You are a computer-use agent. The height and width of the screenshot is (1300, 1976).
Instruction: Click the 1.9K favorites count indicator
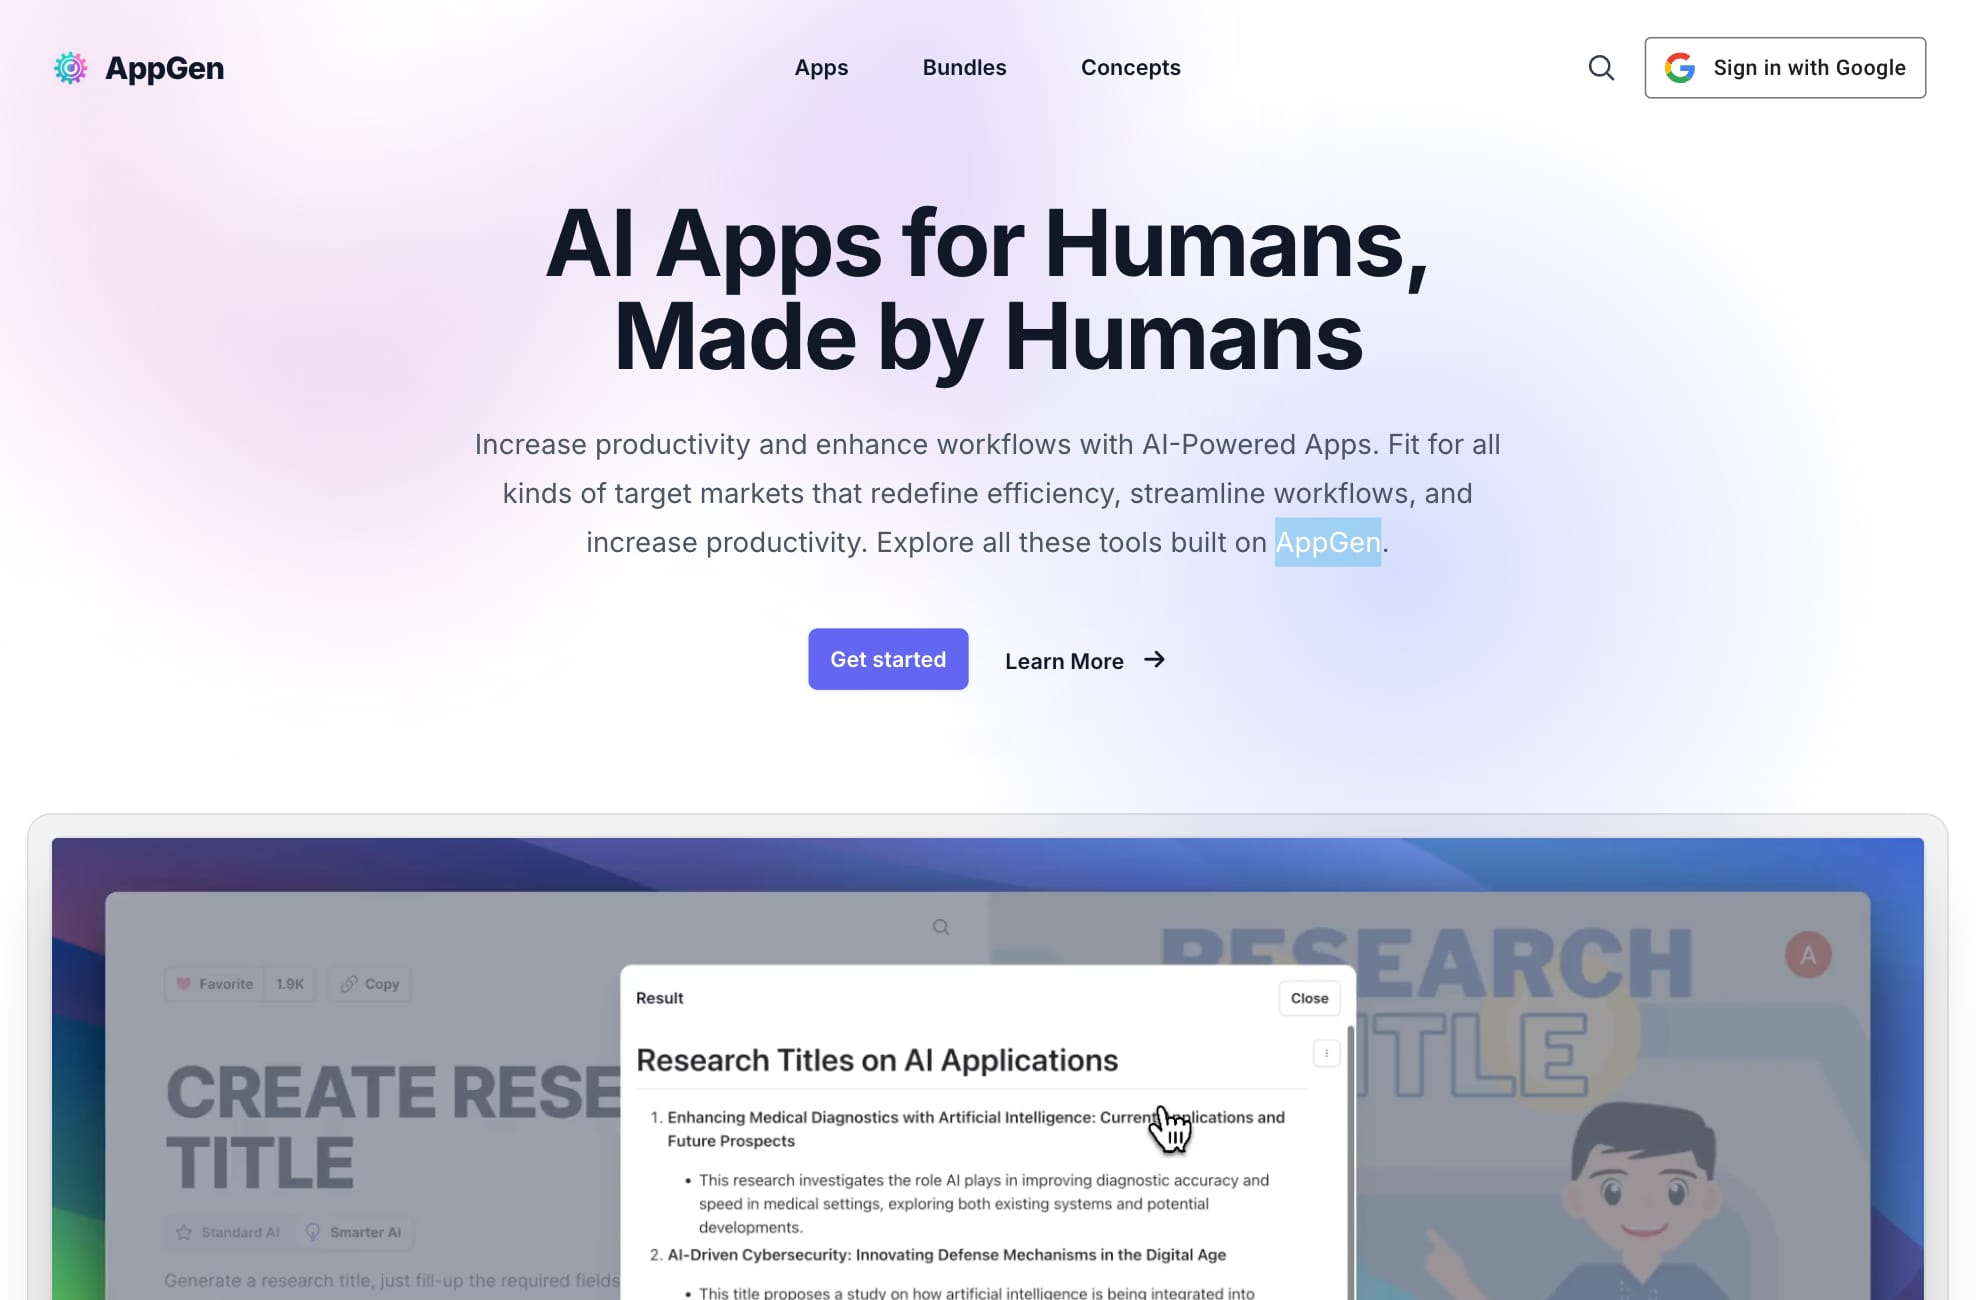tap(287, 984)
